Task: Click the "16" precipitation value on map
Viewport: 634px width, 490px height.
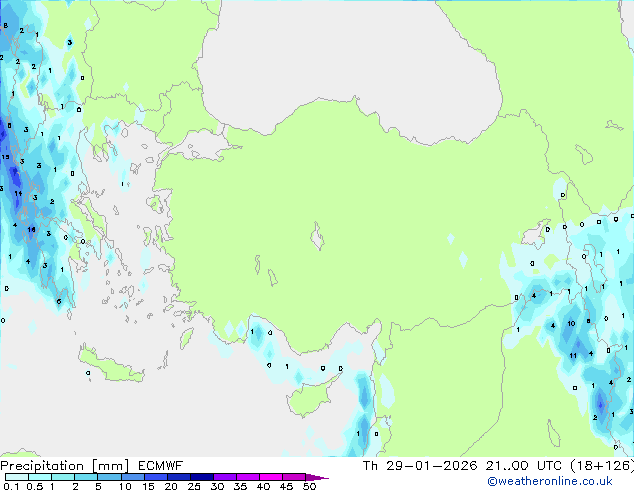Action: click(31, 230)
